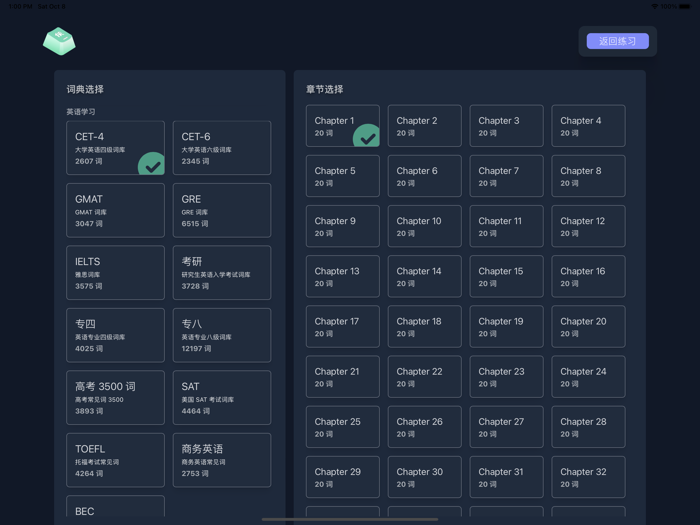700x525 pixels.
Task: Click the 返回练习 button
Action: coord(617,41)
